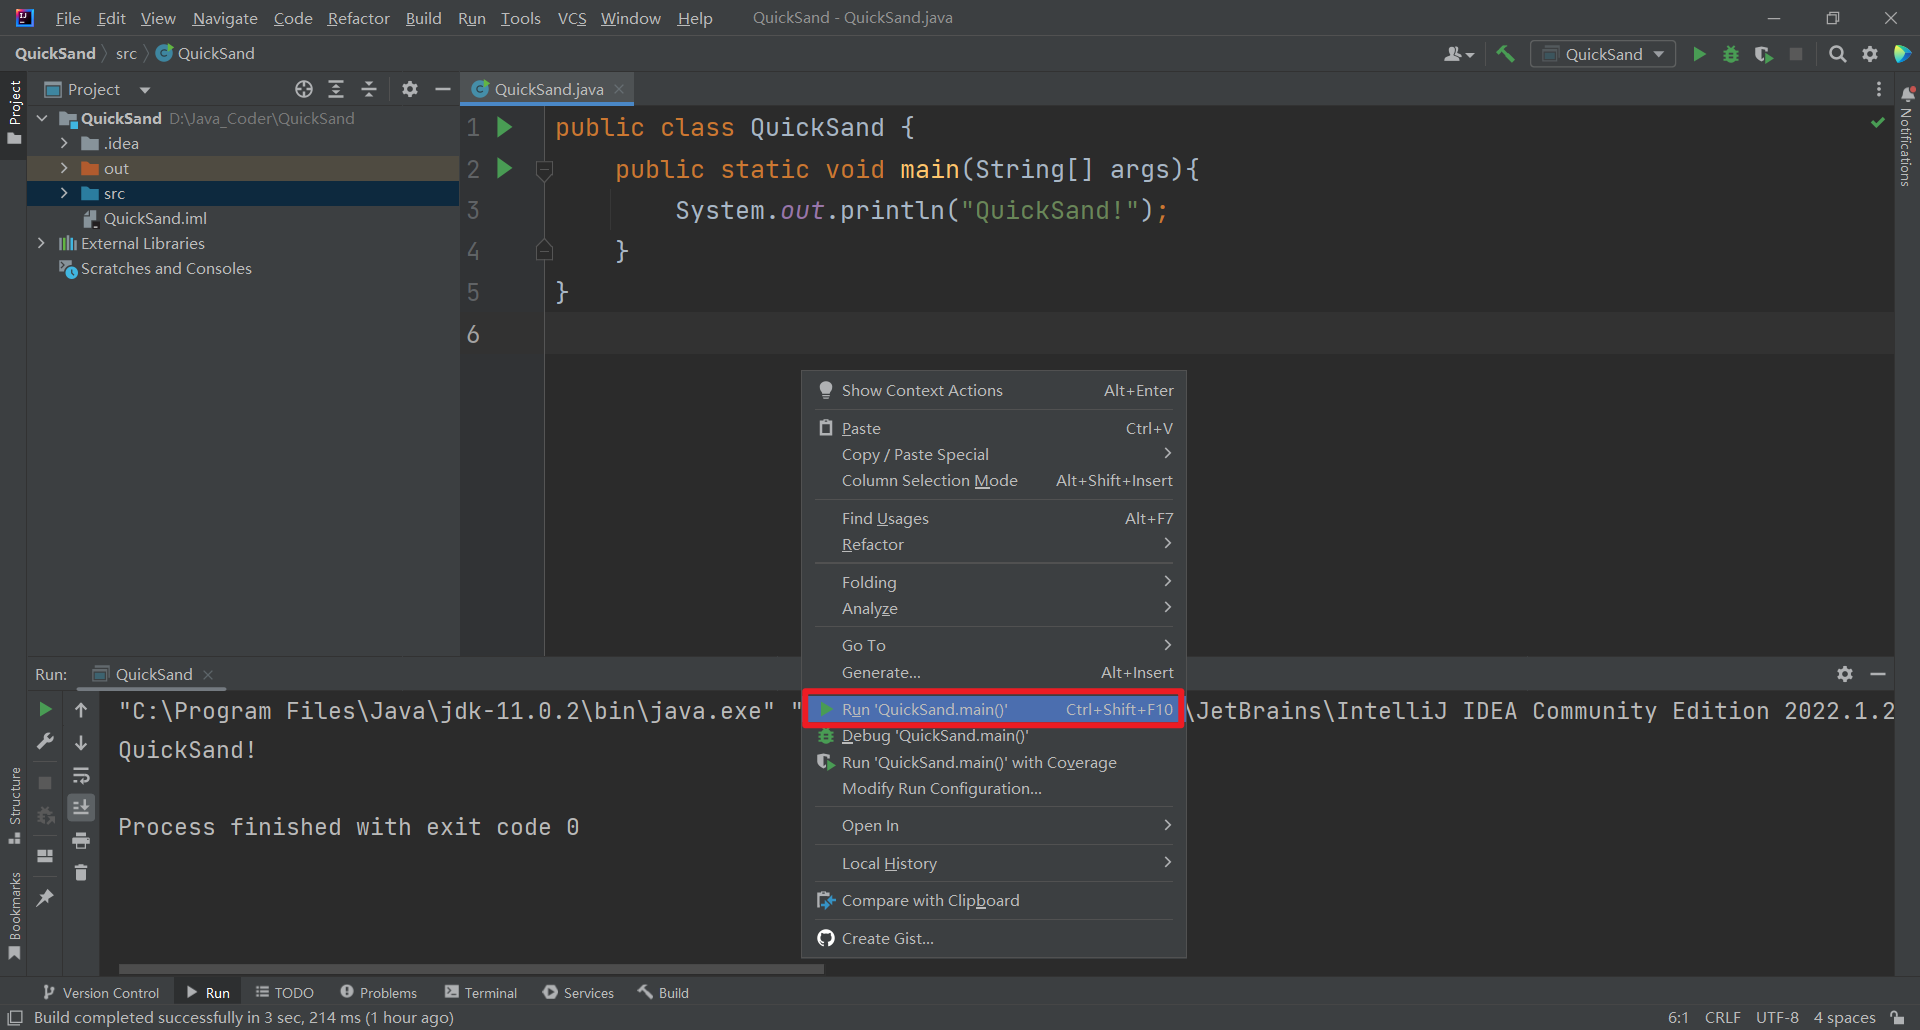Image resolution: width=1920 pixels, height=1030 pixels.
Task: Click the user account icon in toolbar
Action: point(1458,54)
